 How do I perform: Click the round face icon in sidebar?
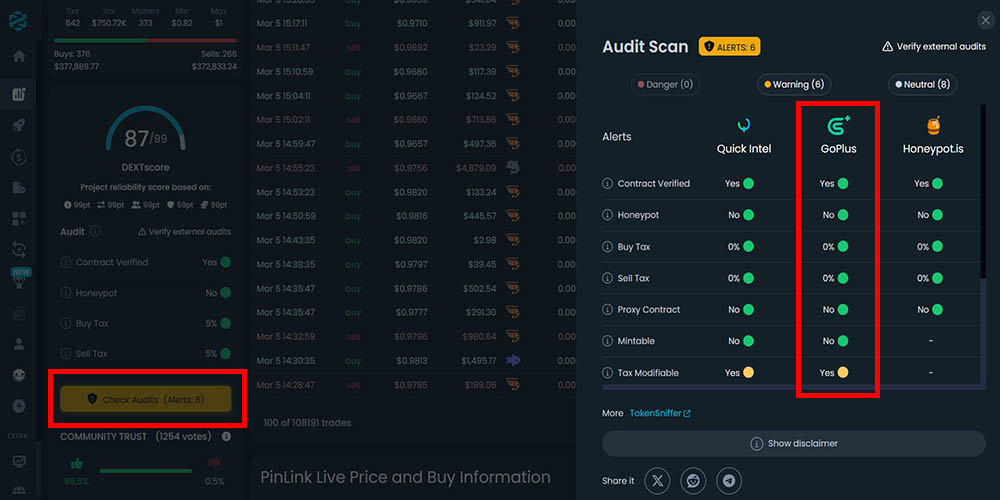coord(19,375)
